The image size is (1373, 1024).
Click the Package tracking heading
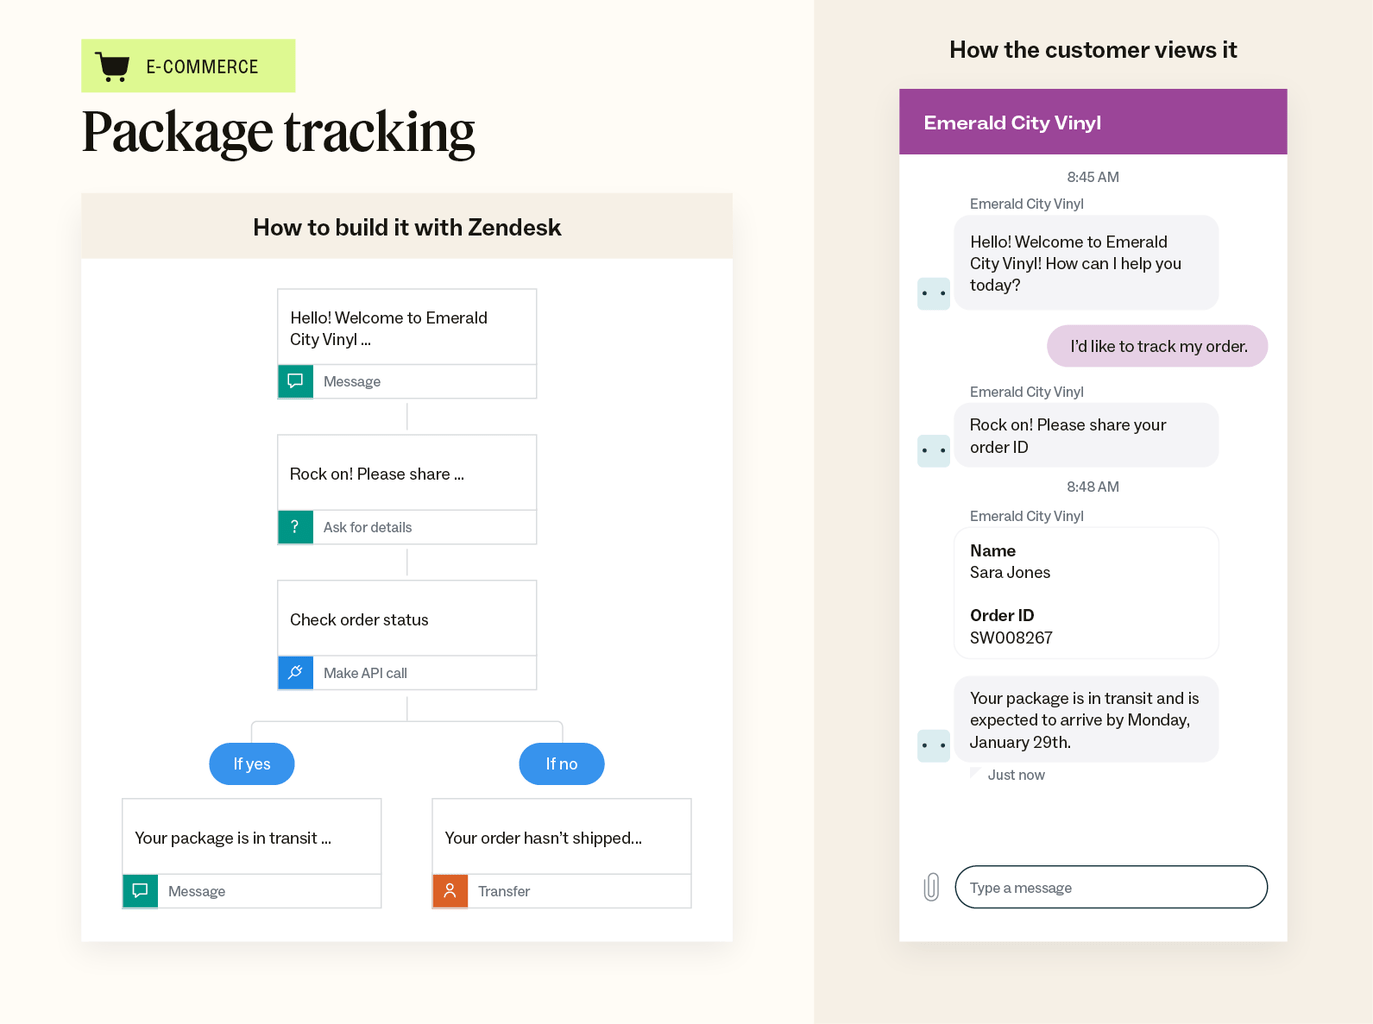click(278, 132)
